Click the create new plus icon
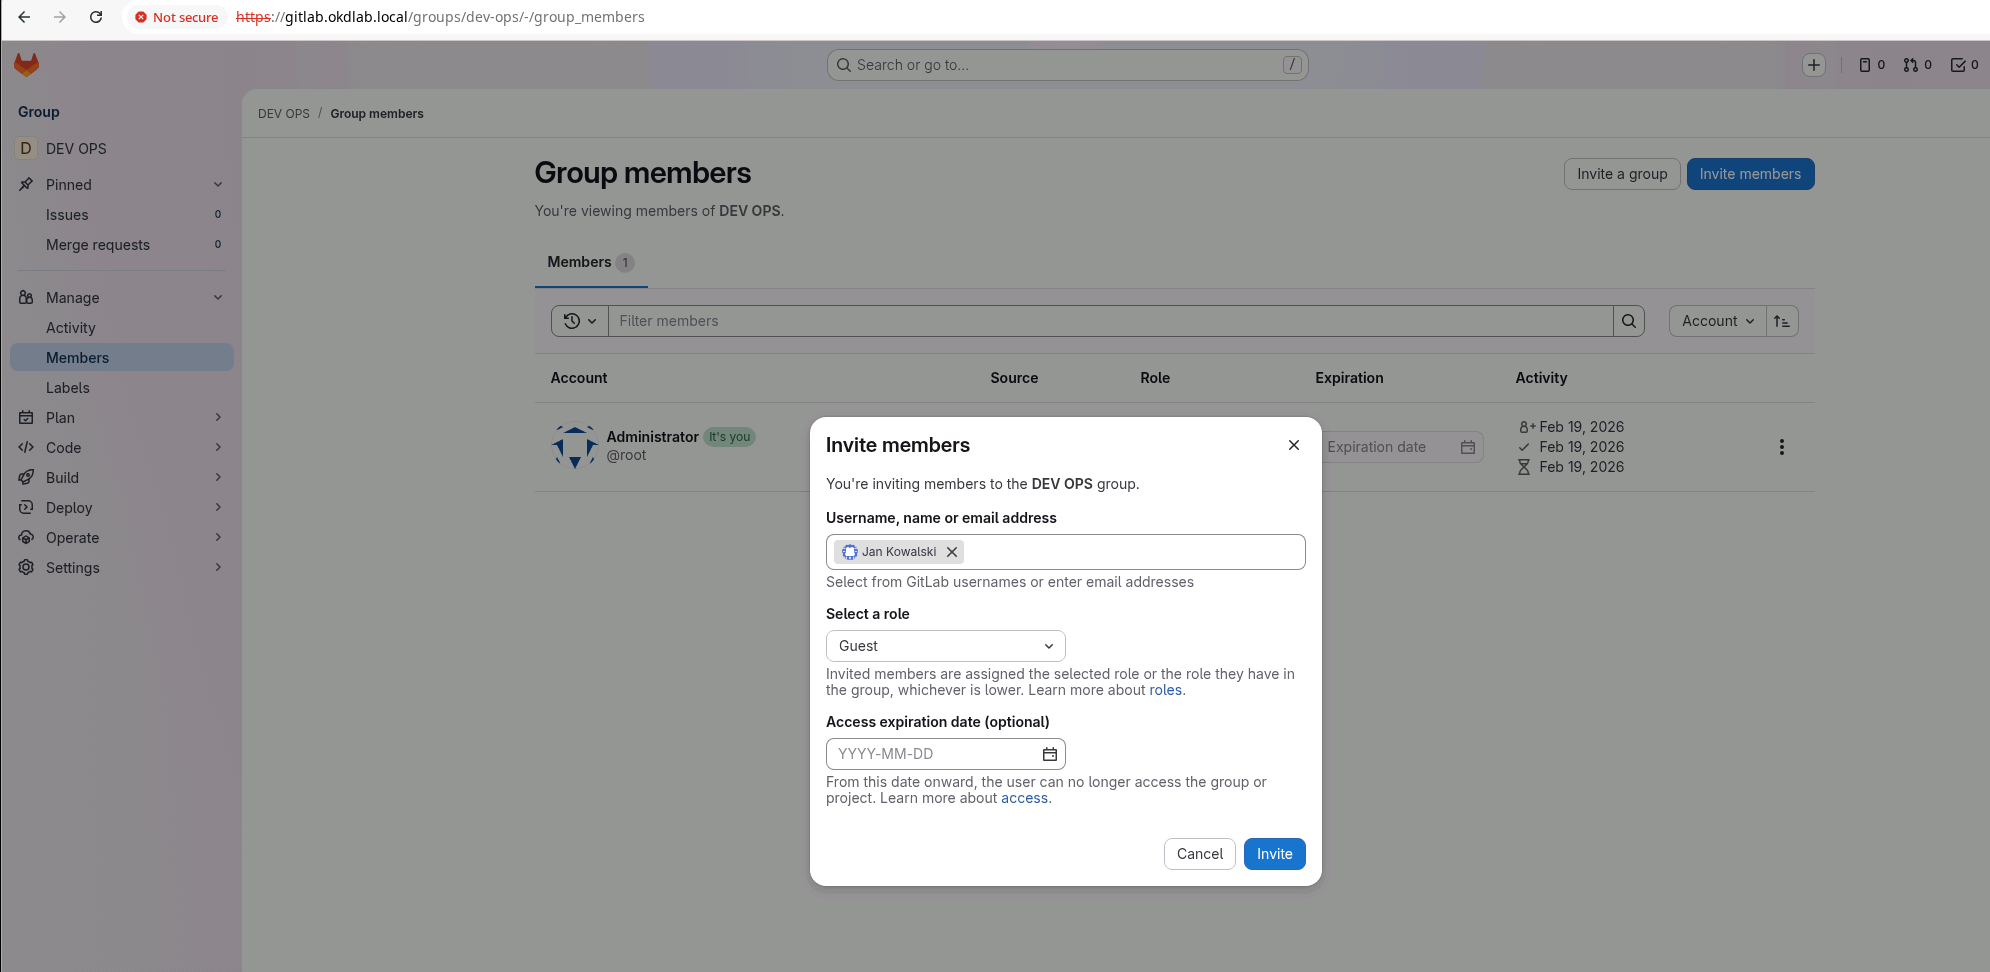Screen dimensions: 1990x972 pos(1813,65)
